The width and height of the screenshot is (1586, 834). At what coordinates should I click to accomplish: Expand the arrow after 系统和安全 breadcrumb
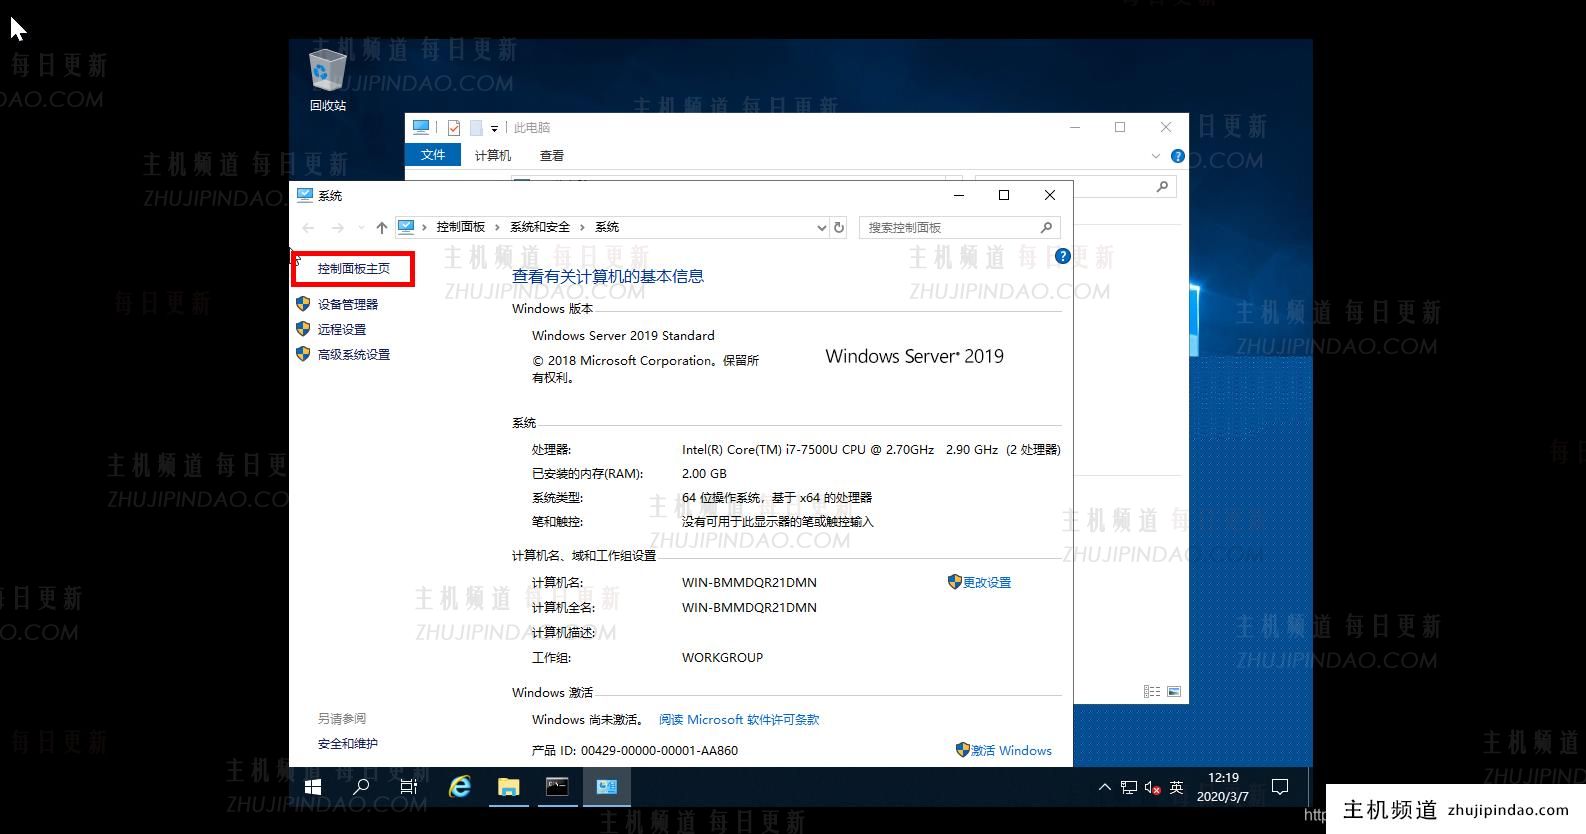click(x=582, y=227)
